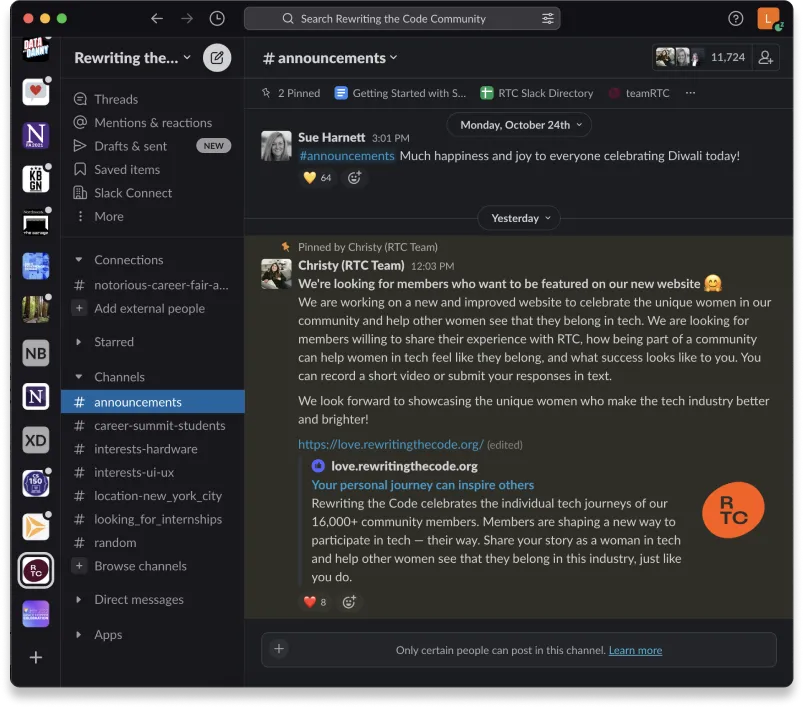
Task: Open the career-summit-students channel
Action: click(x=152, y=426)
